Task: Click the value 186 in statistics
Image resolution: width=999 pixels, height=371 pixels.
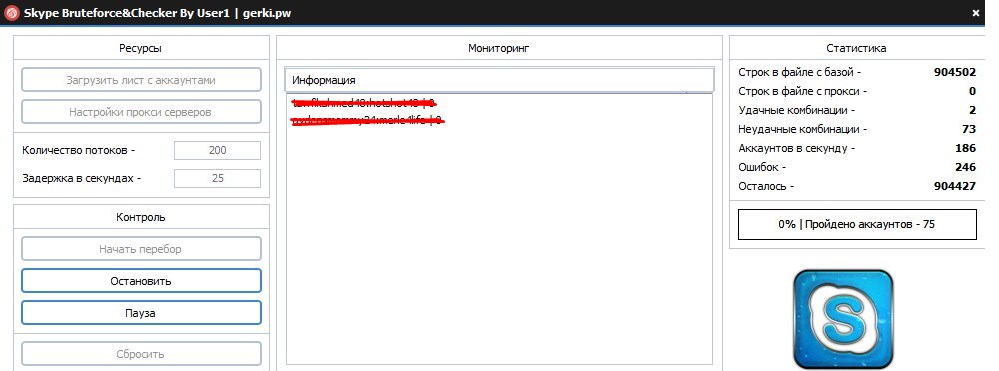Action: coord(965,149)
